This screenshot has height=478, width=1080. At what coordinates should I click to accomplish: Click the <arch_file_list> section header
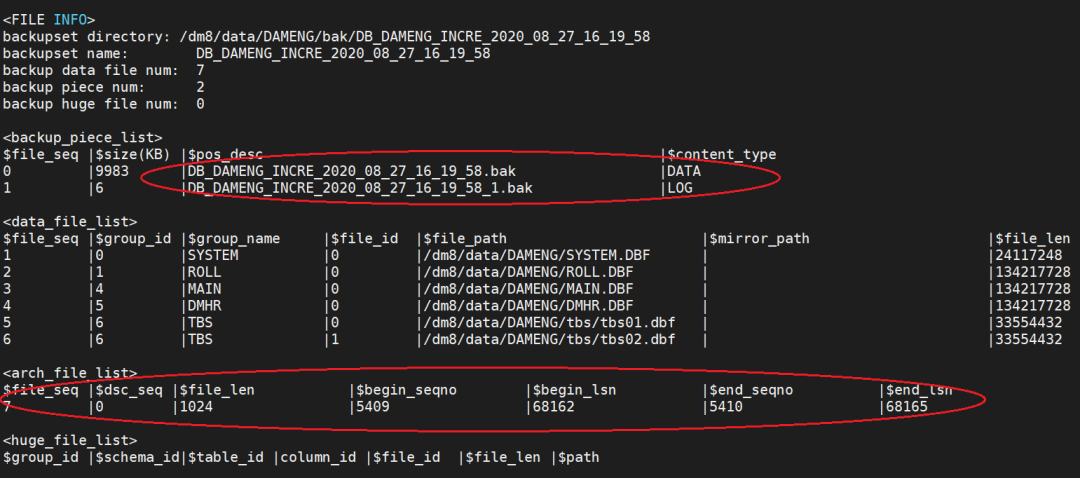(x=70, y=373)
